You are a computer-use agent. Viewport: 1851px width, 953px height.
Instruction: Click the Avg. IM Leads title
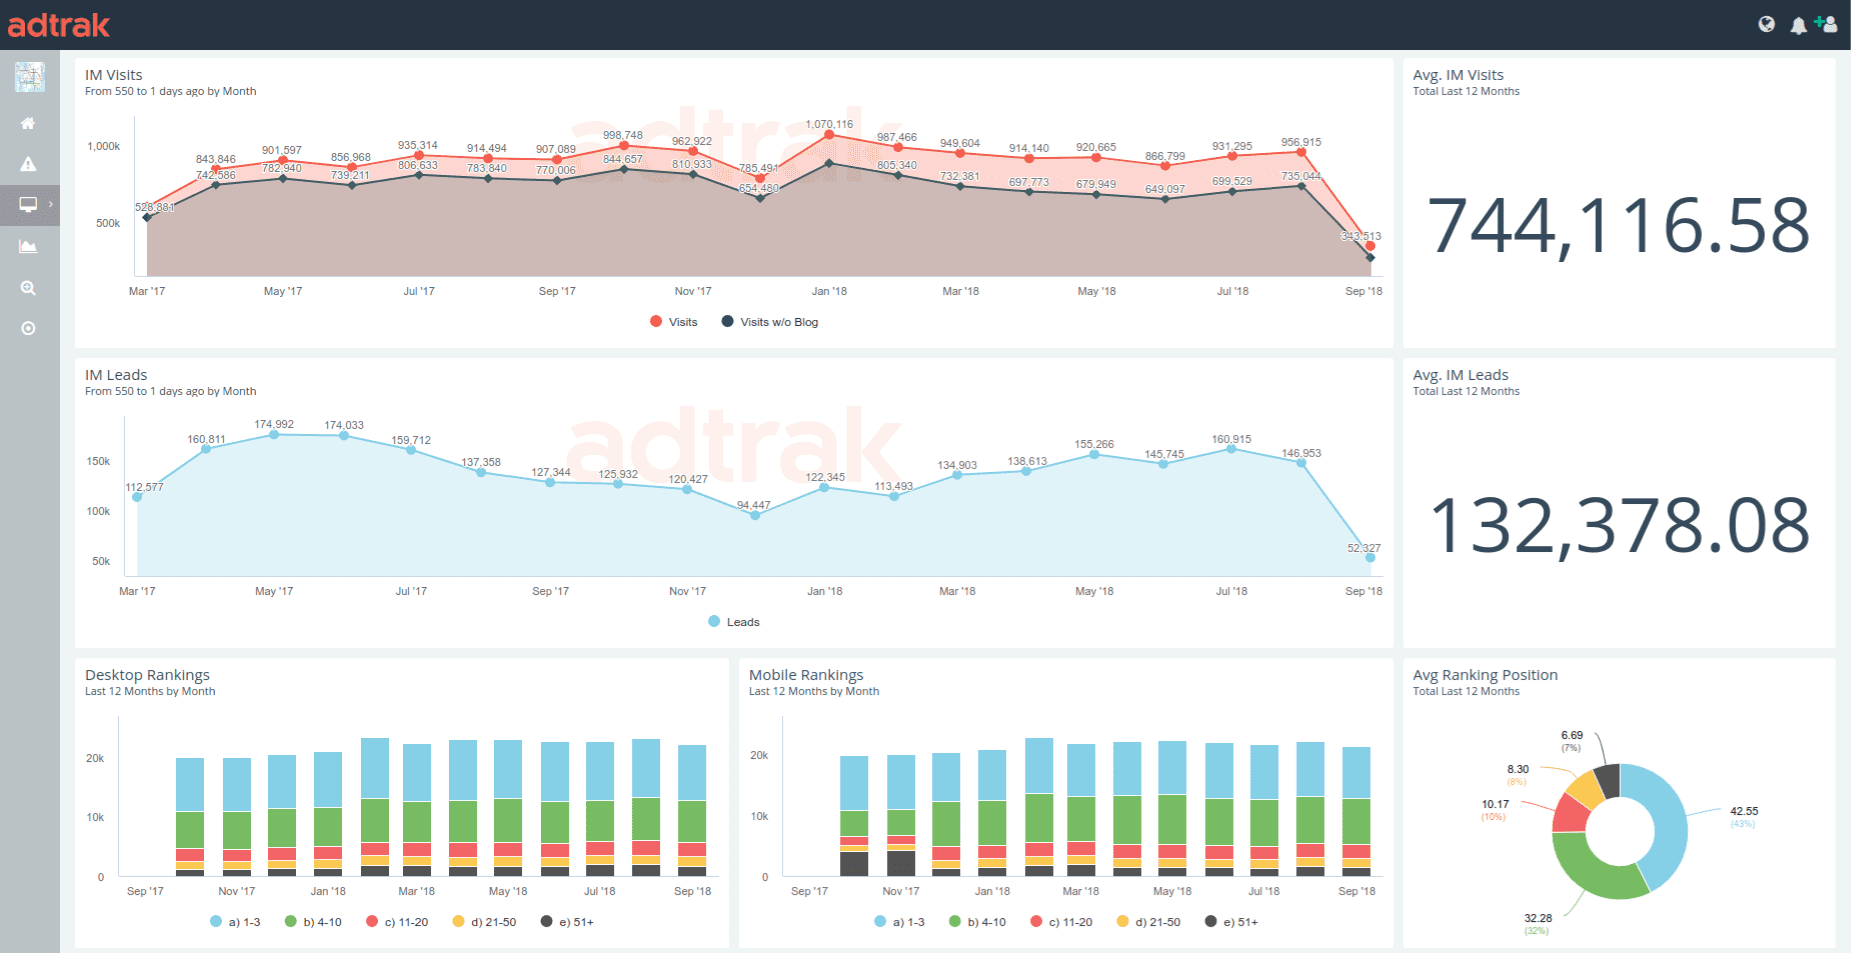(1461, 375)
